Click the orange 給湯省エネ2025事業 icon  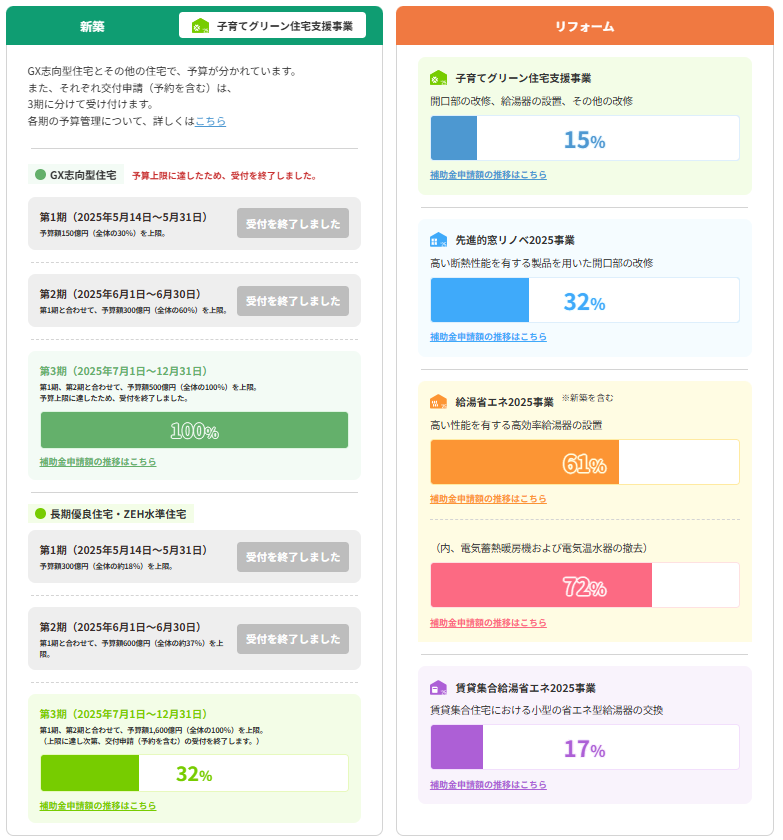(x=438, y=402)
